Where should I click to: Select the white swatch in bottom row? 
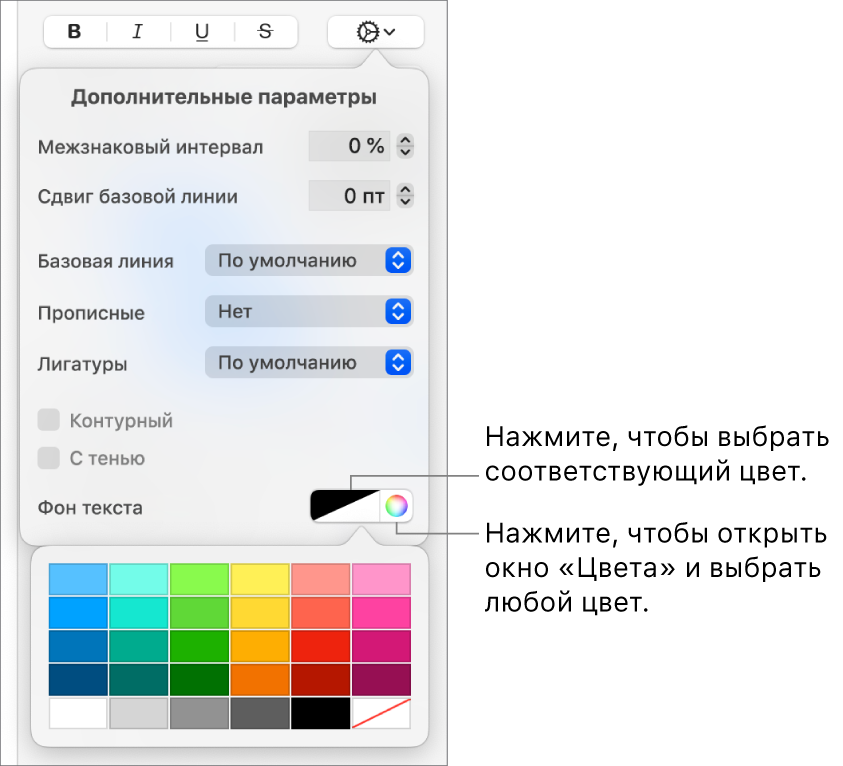pos(78,713)
